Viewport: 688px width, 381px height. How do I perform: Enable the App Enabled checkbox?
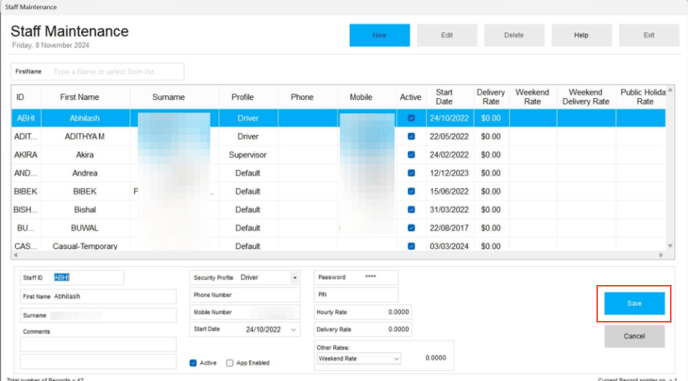(229, 363)
